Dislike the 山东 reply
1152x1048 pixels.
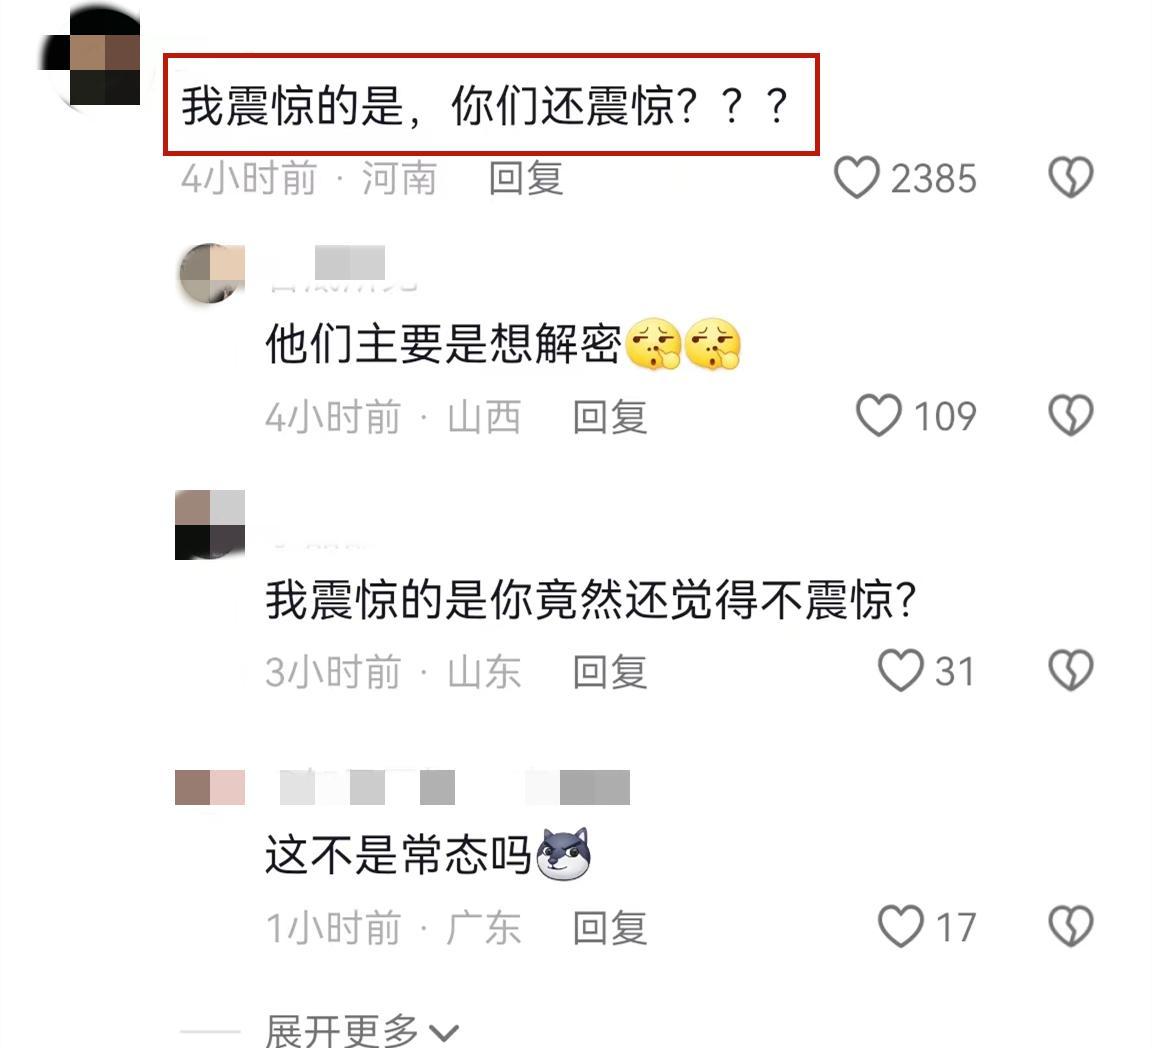[x=1070, y=671]
